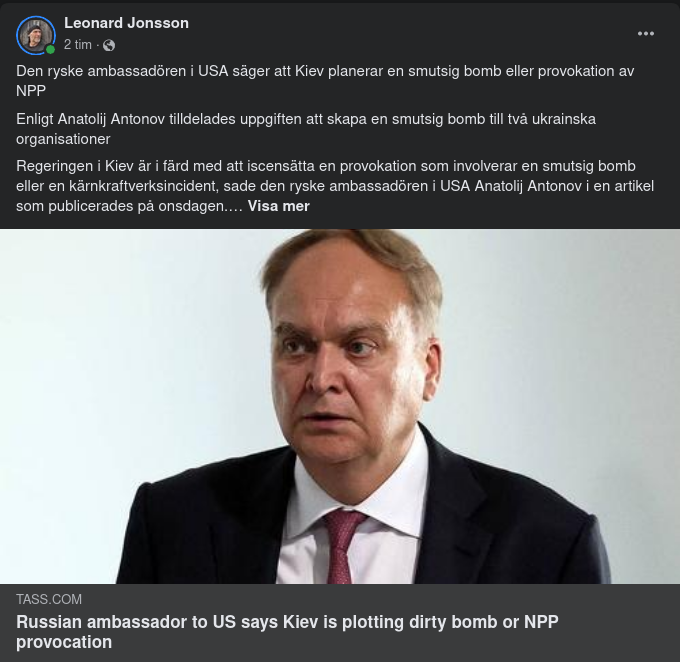Viewport: 680px width, 662px height.
Task: Click the word "organisationer" in the post
Action: point(63,139)
